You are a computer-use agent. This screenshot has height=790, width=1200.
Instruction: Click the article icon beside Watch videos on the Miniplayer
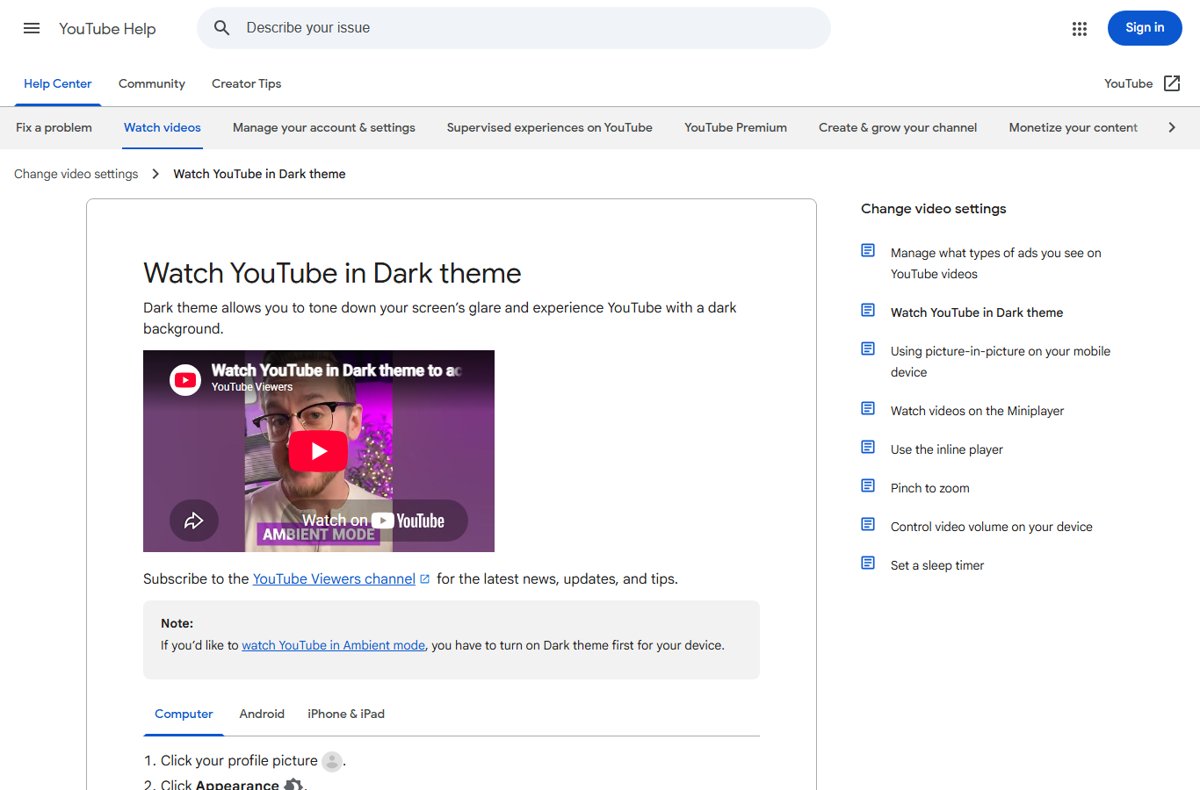[868, 409]
